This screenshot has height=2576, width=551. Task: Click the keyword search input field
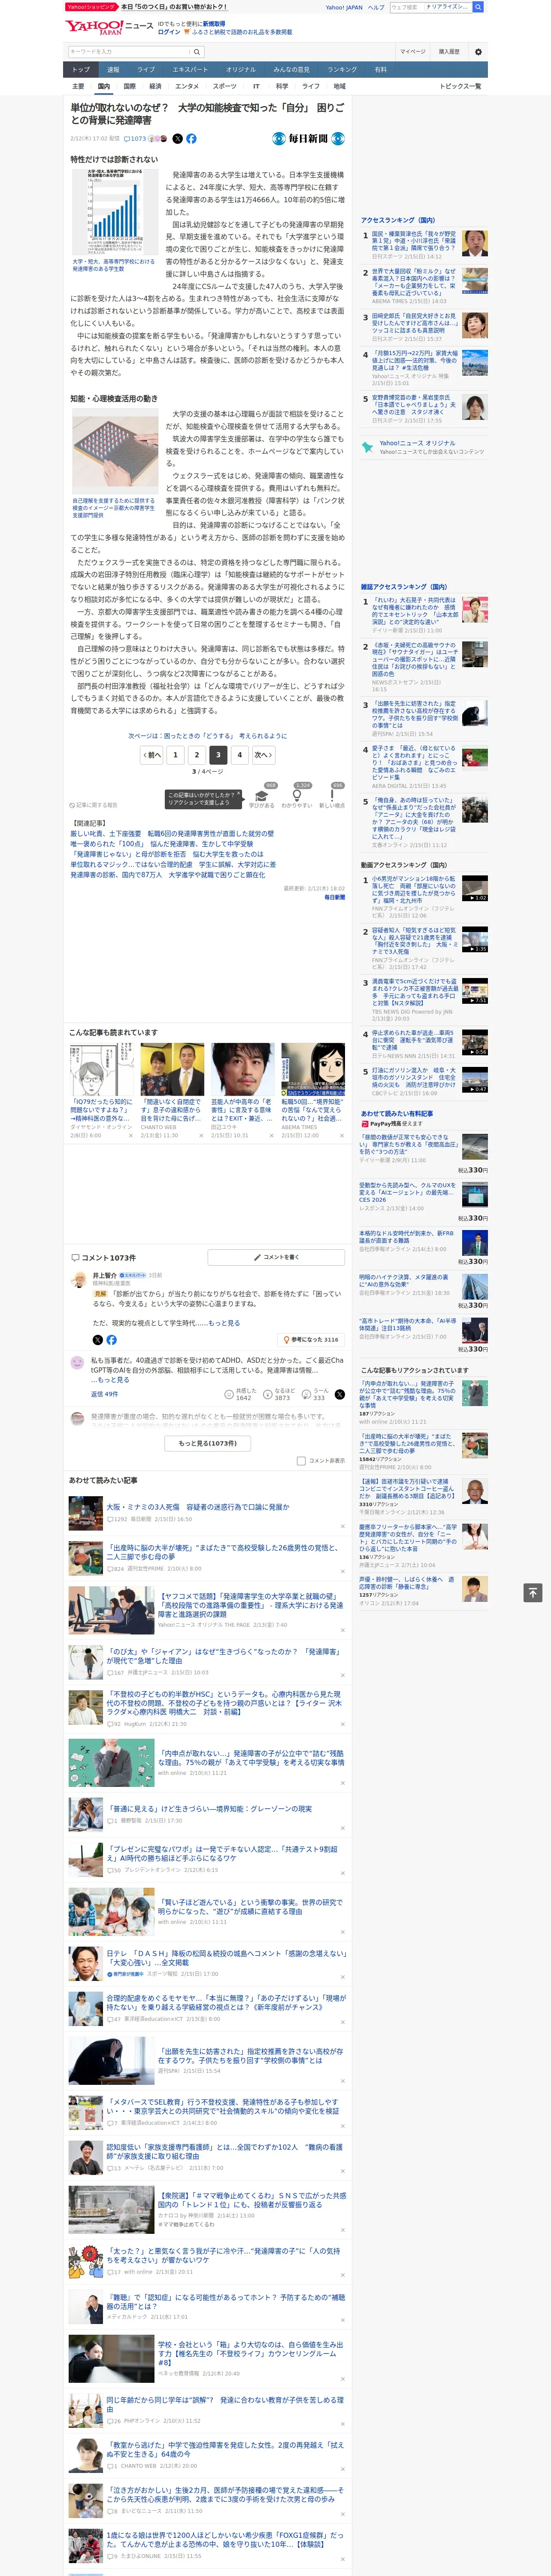click(x=130, y=52)
